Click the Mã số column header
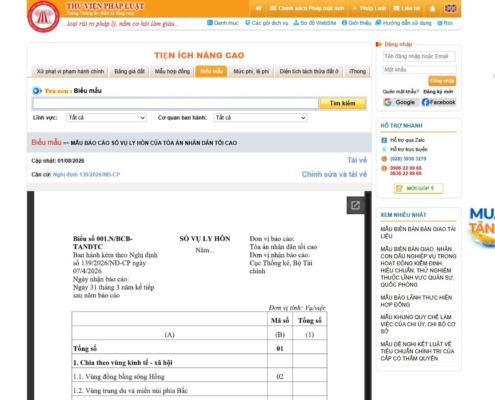The image size is (495, 400). point(280,320)
